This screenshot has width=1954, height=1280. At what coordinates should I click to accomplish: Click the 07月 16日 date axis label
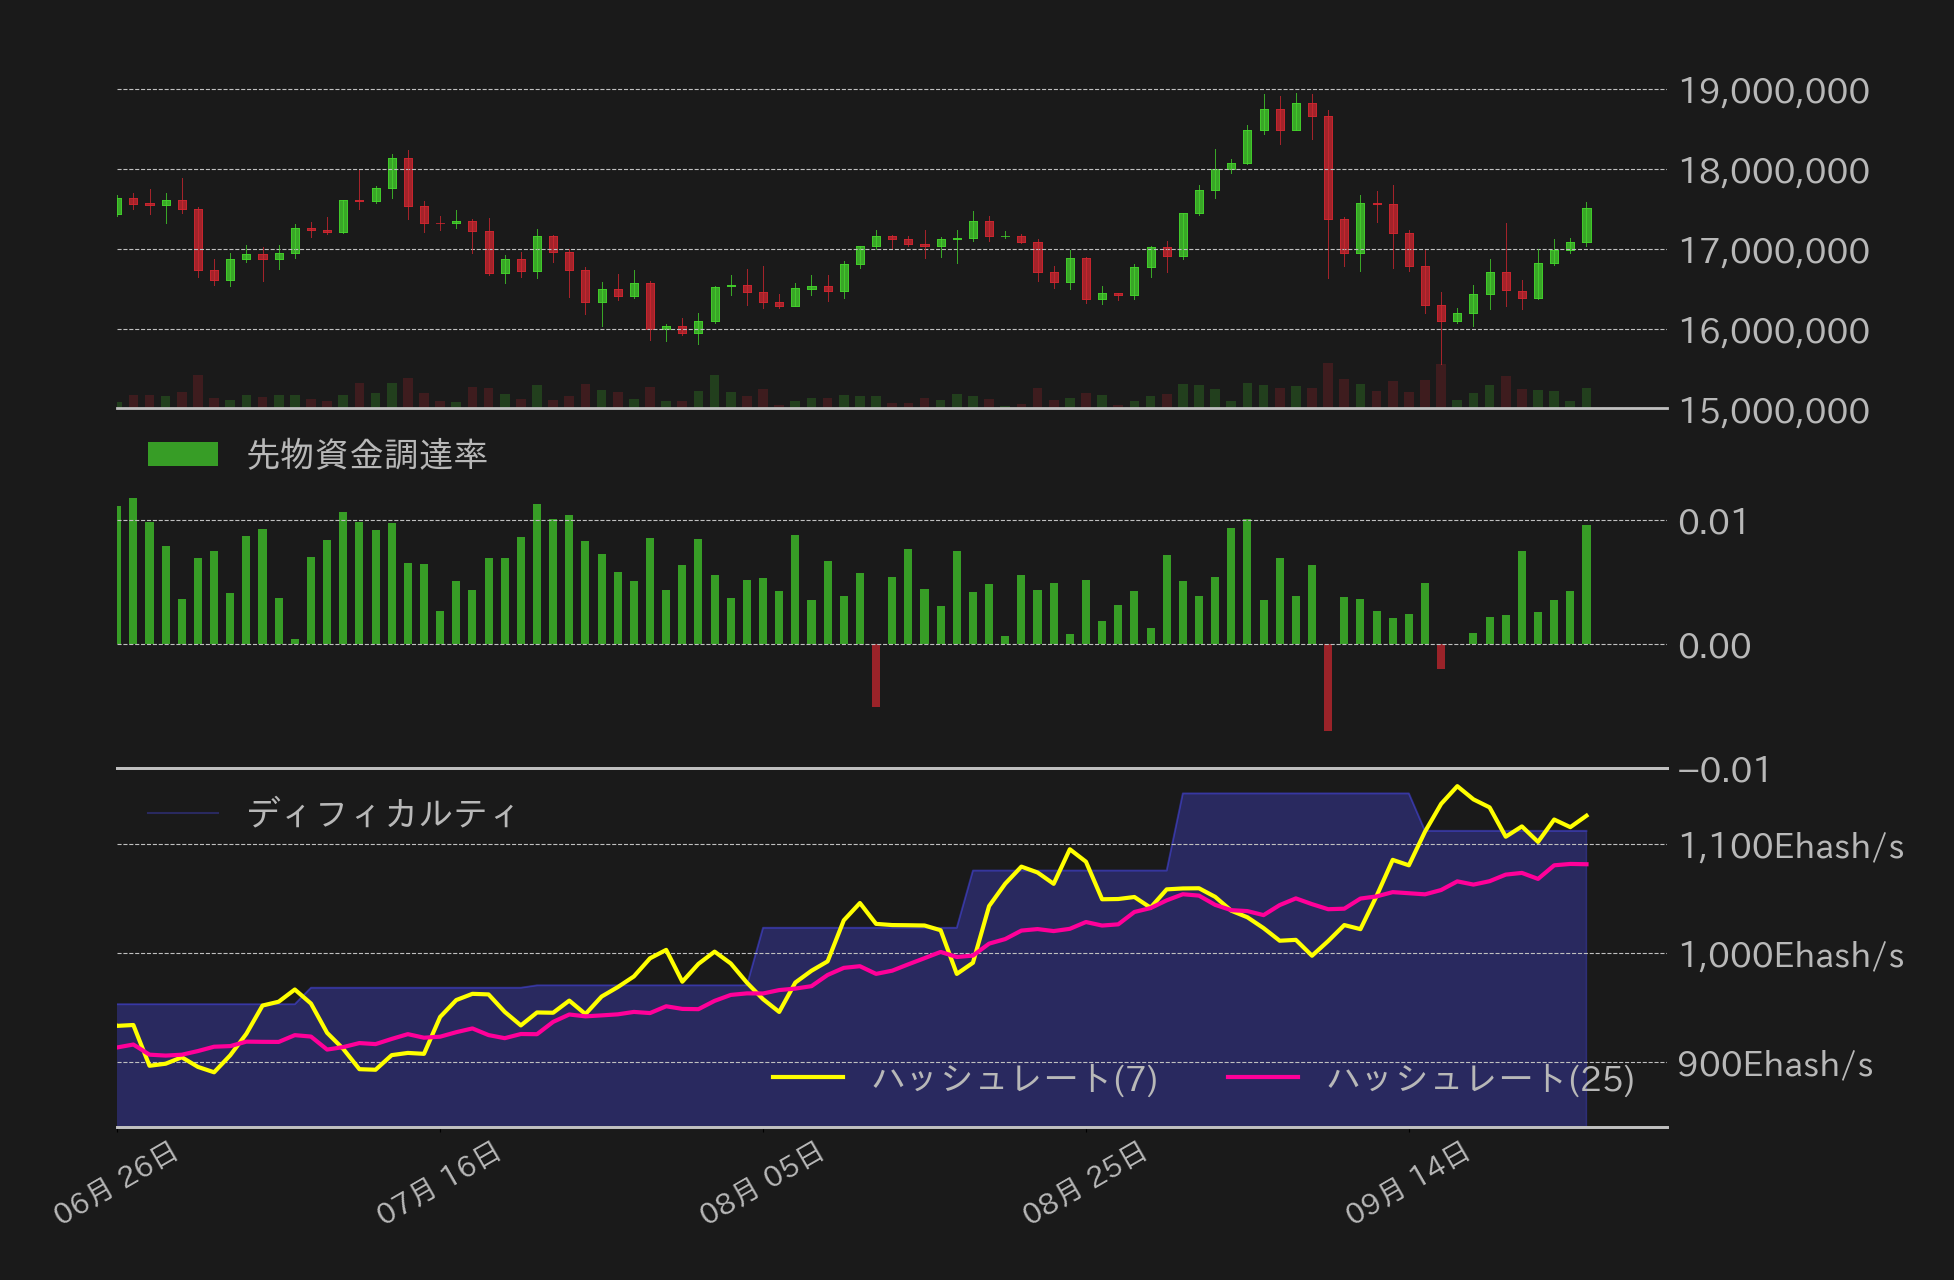click(438, 1182)
